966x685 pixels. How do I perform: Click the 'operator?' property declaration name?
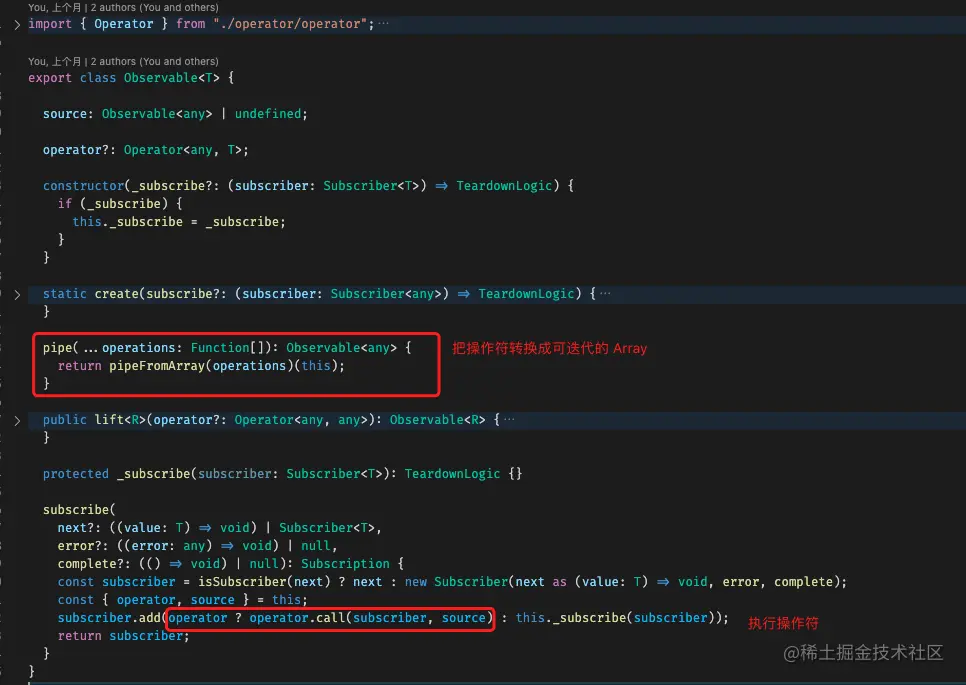[x=76, y=150]
